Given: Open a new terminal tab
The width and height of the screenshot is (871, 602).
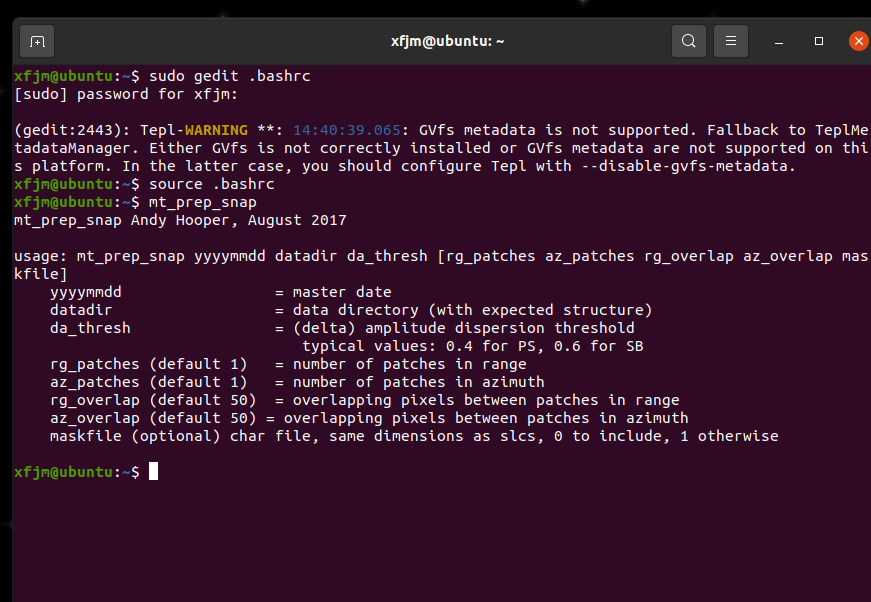Looking at the screenshot, I should point(37,42).
